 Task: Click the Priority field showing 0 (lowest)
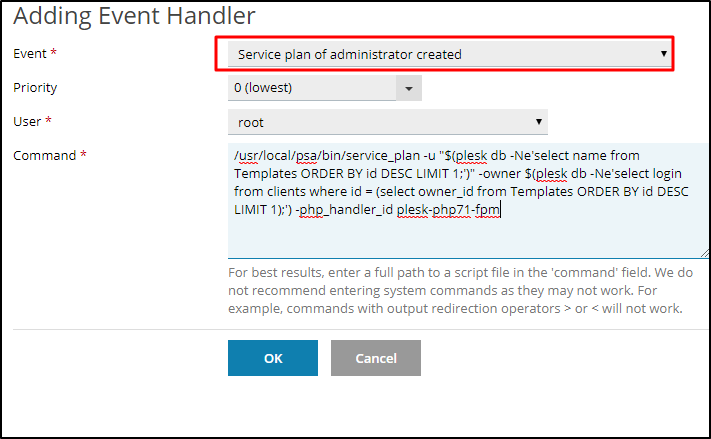pos(312,88)
